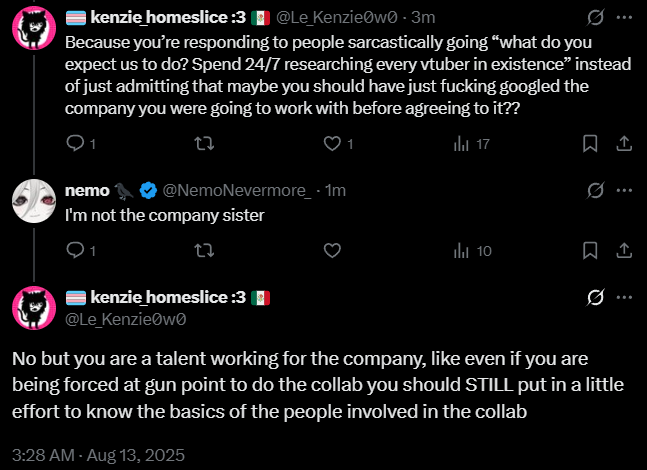Open more options on first tweet
This screenshot has height=470, width=647.
click(x=624, y=17)
